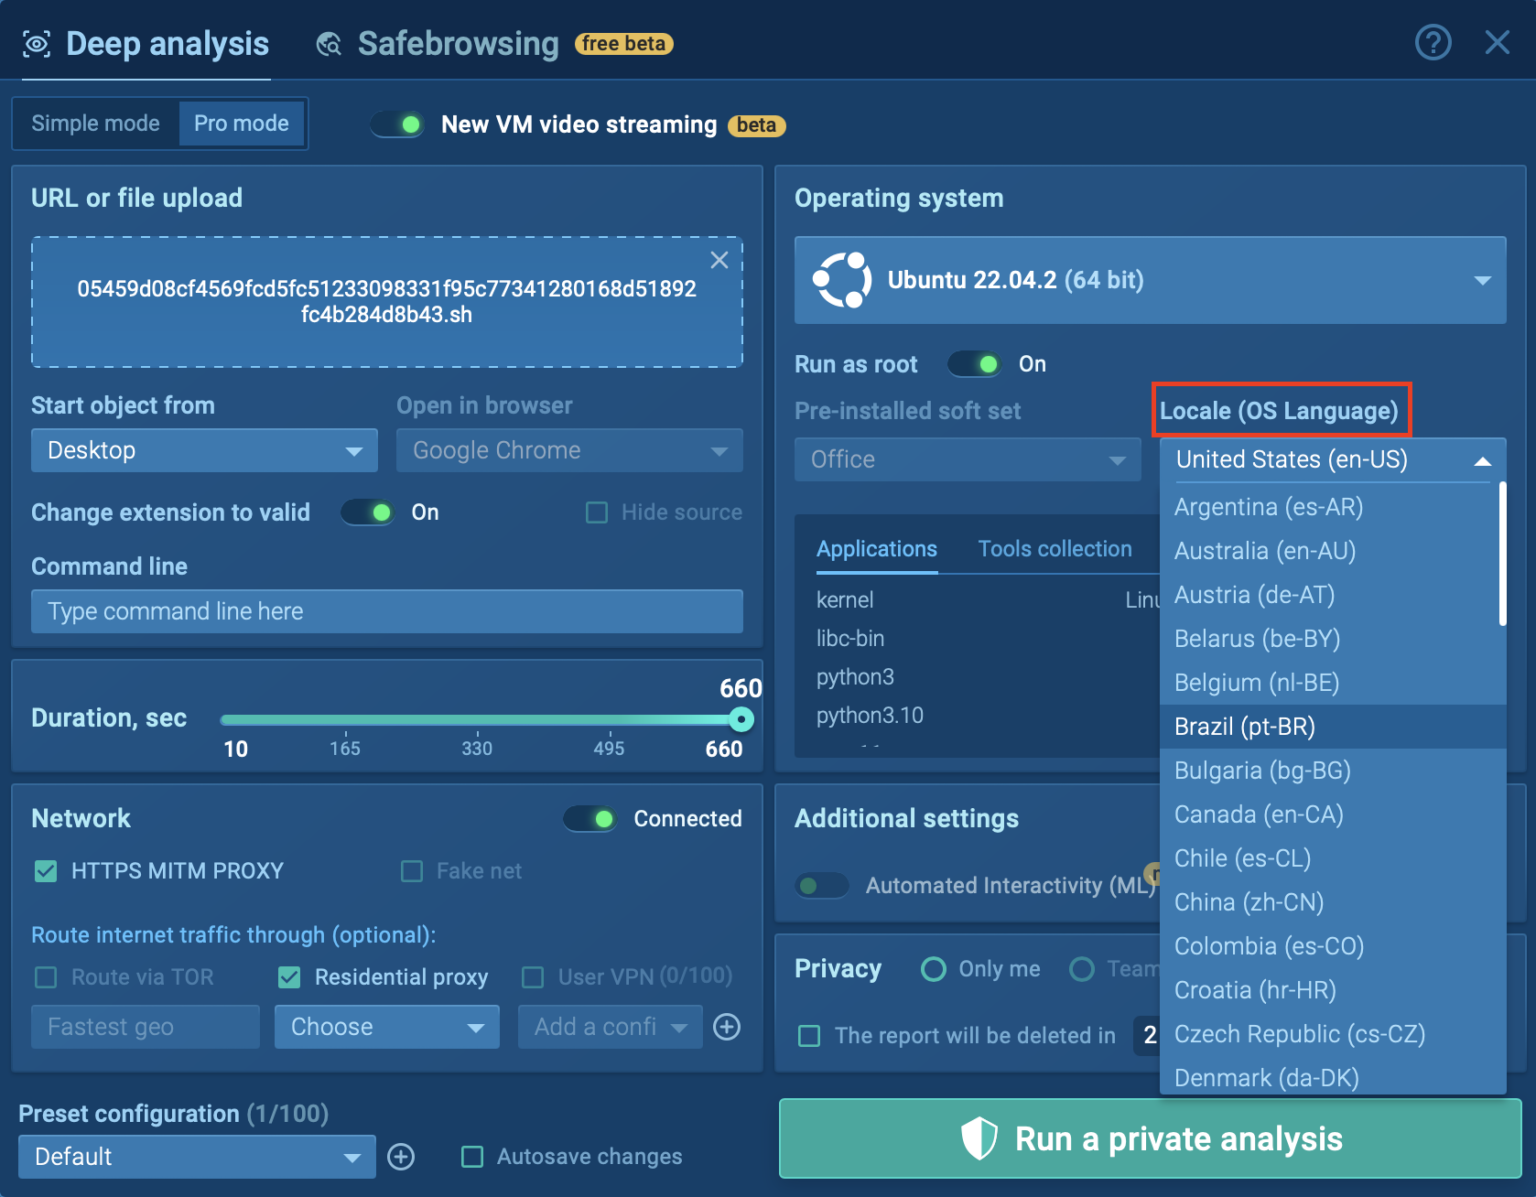The width and height of the screenshot is (1536, 1197).
Task: Toggle New VM video streaming switch
Action: pyautogui.click(x=398, y=125)
